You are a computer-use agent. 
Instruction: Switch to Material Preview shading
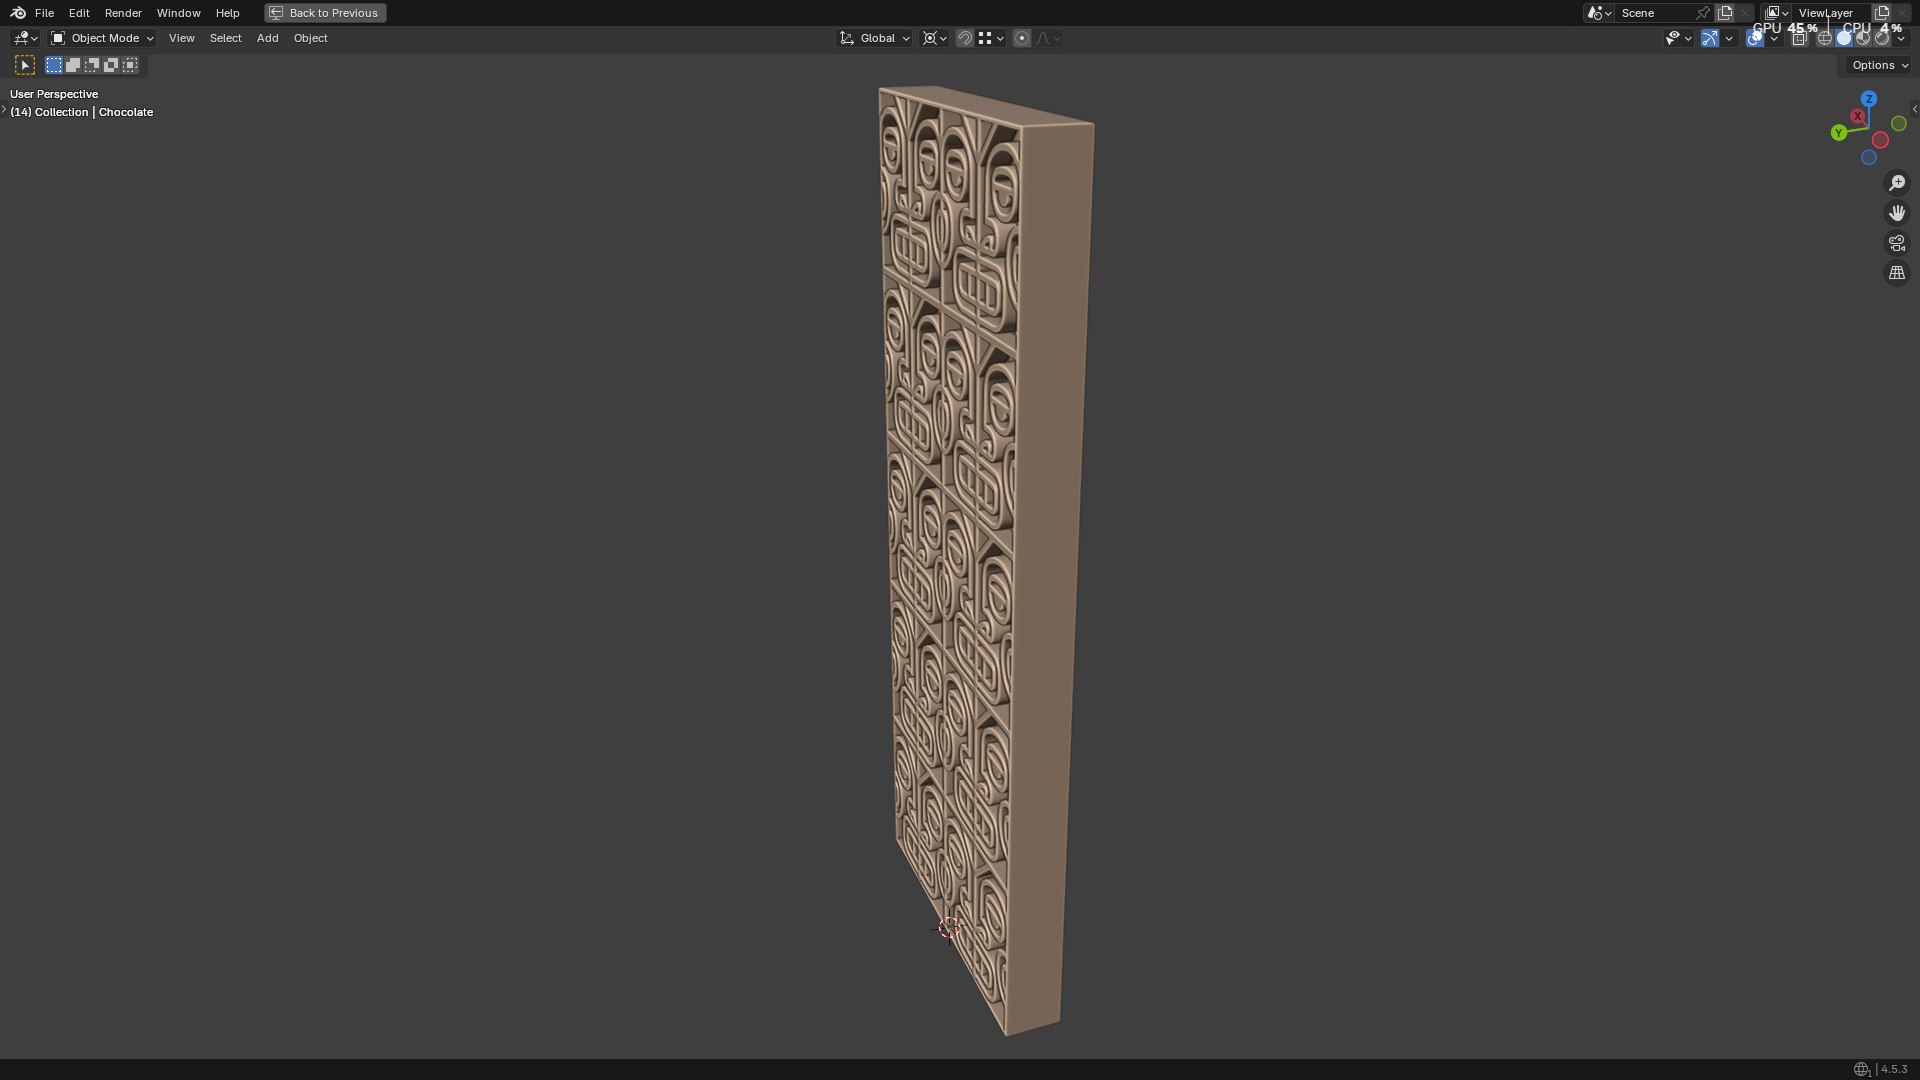[1863, 38]
